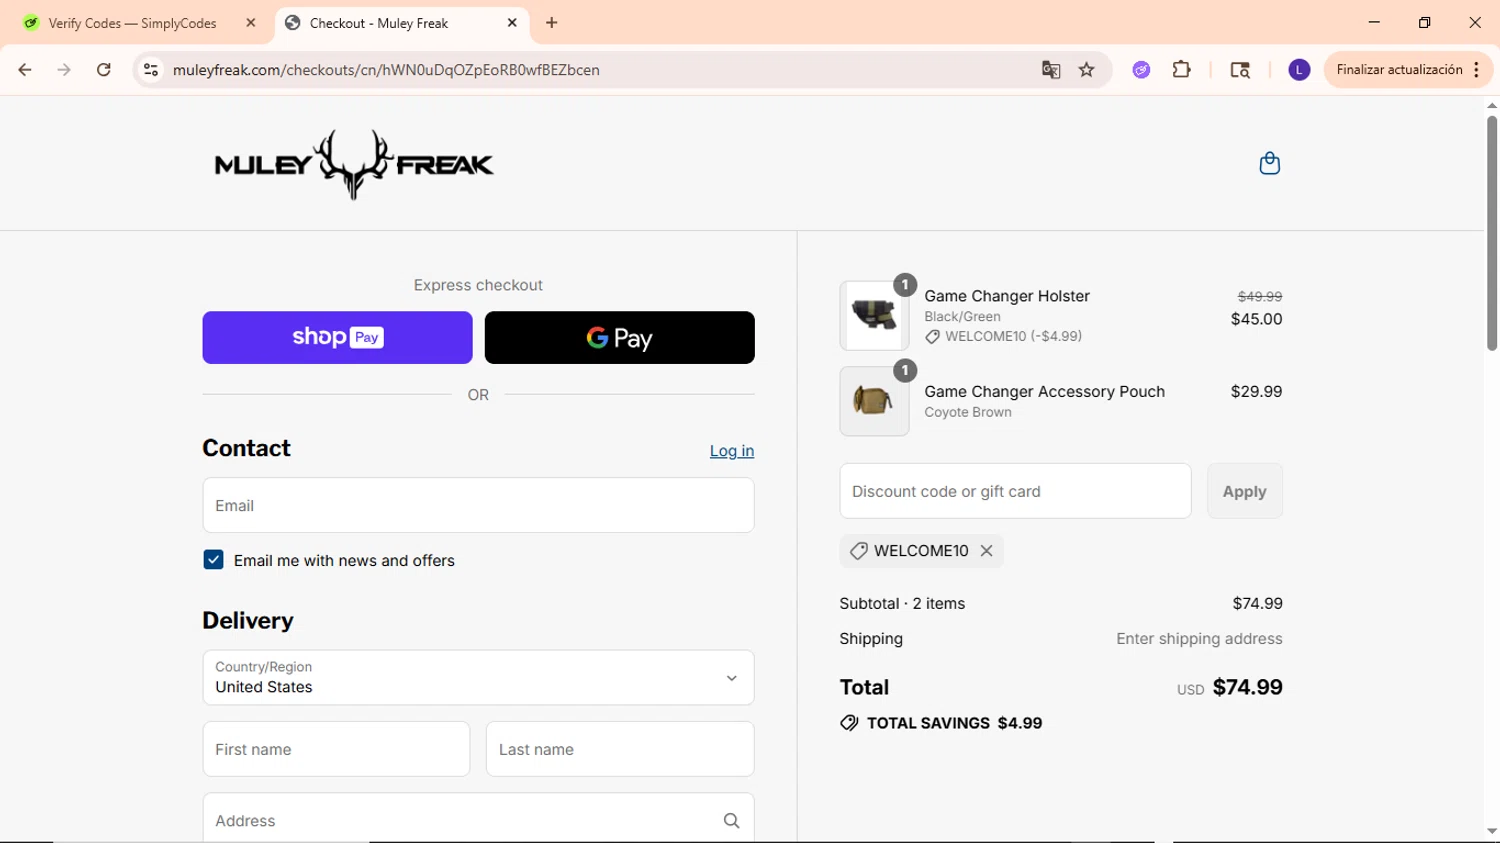Open the extensions puzzle icon
This screenshot has height=843, width=1500.
[x=1182, y=70]
